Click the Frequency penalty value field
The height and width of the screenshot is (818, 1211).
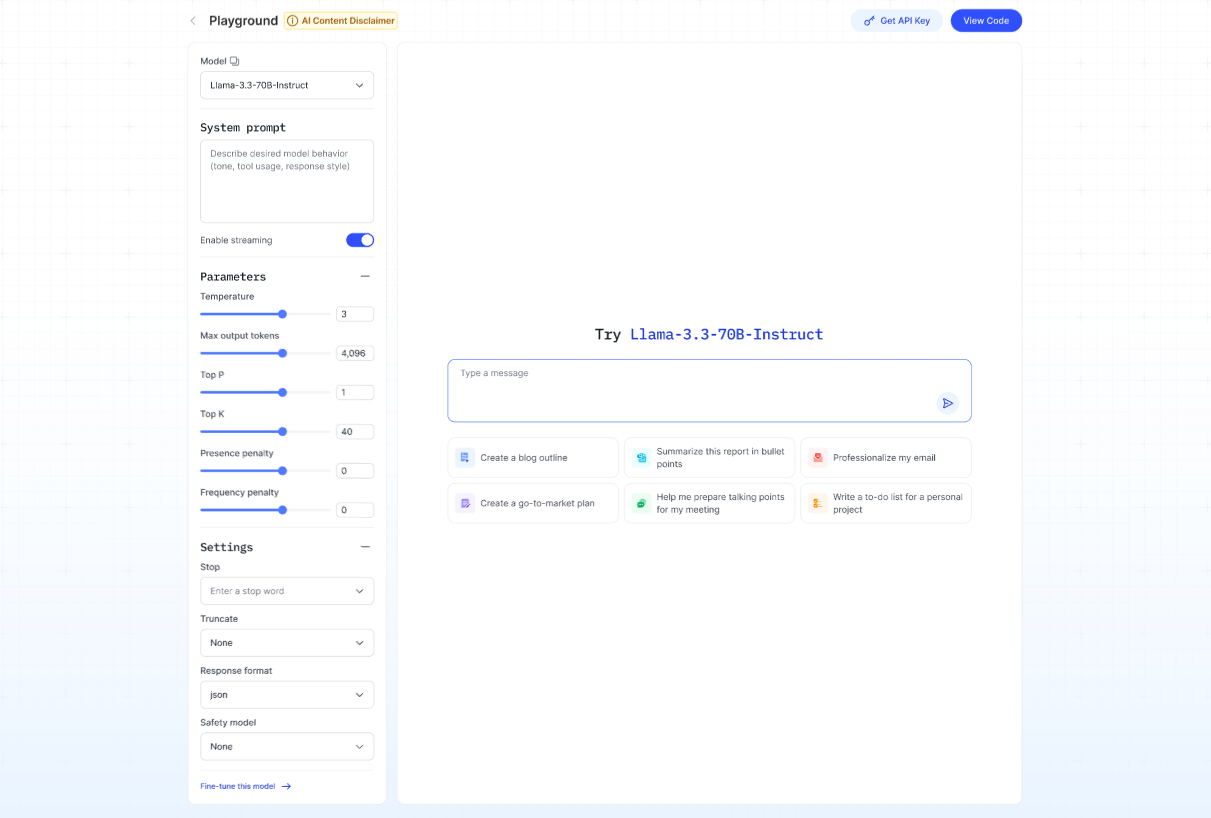tap(355, 510)
